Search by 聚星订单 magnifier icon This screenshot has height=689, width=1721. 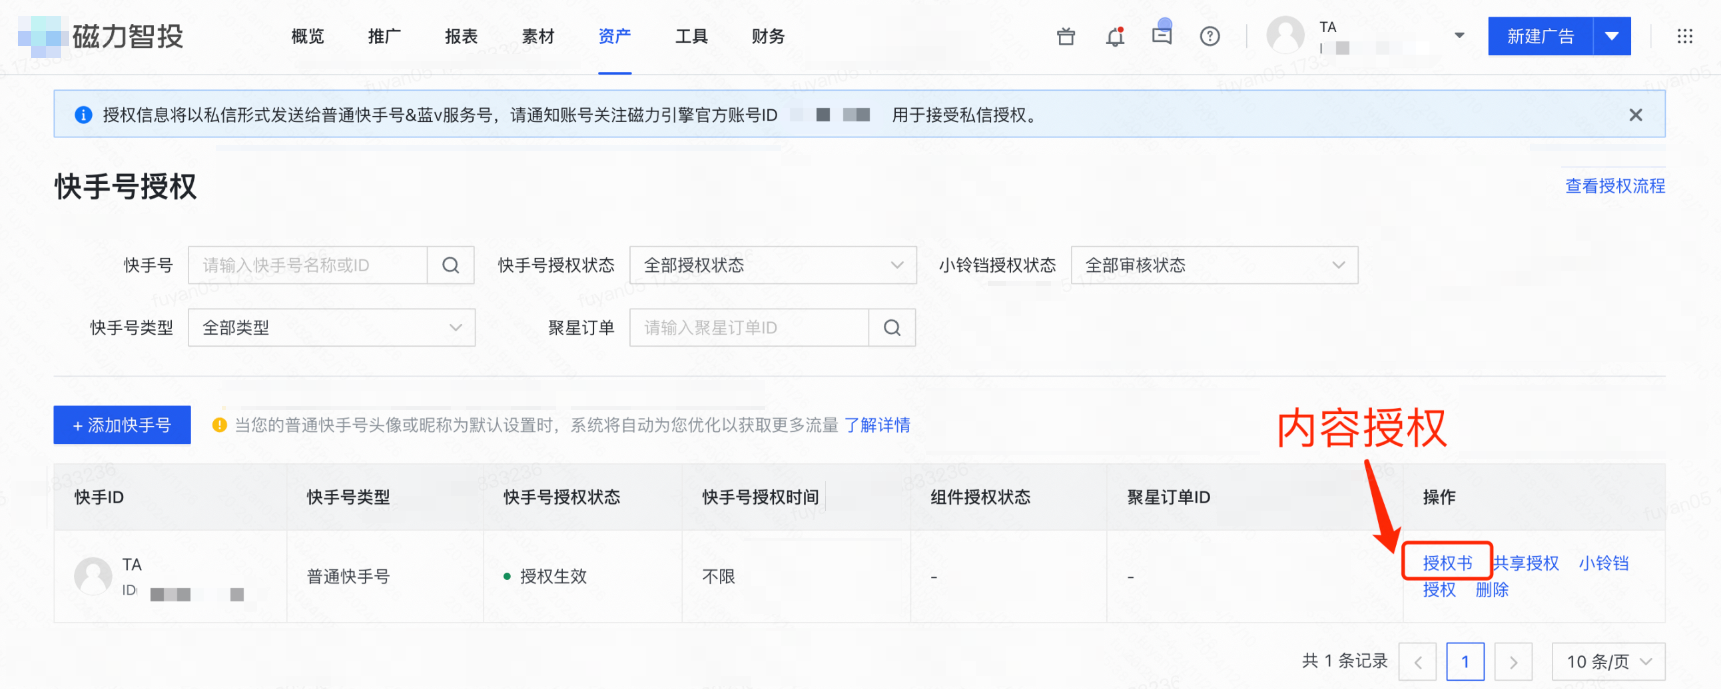[892, 327]
